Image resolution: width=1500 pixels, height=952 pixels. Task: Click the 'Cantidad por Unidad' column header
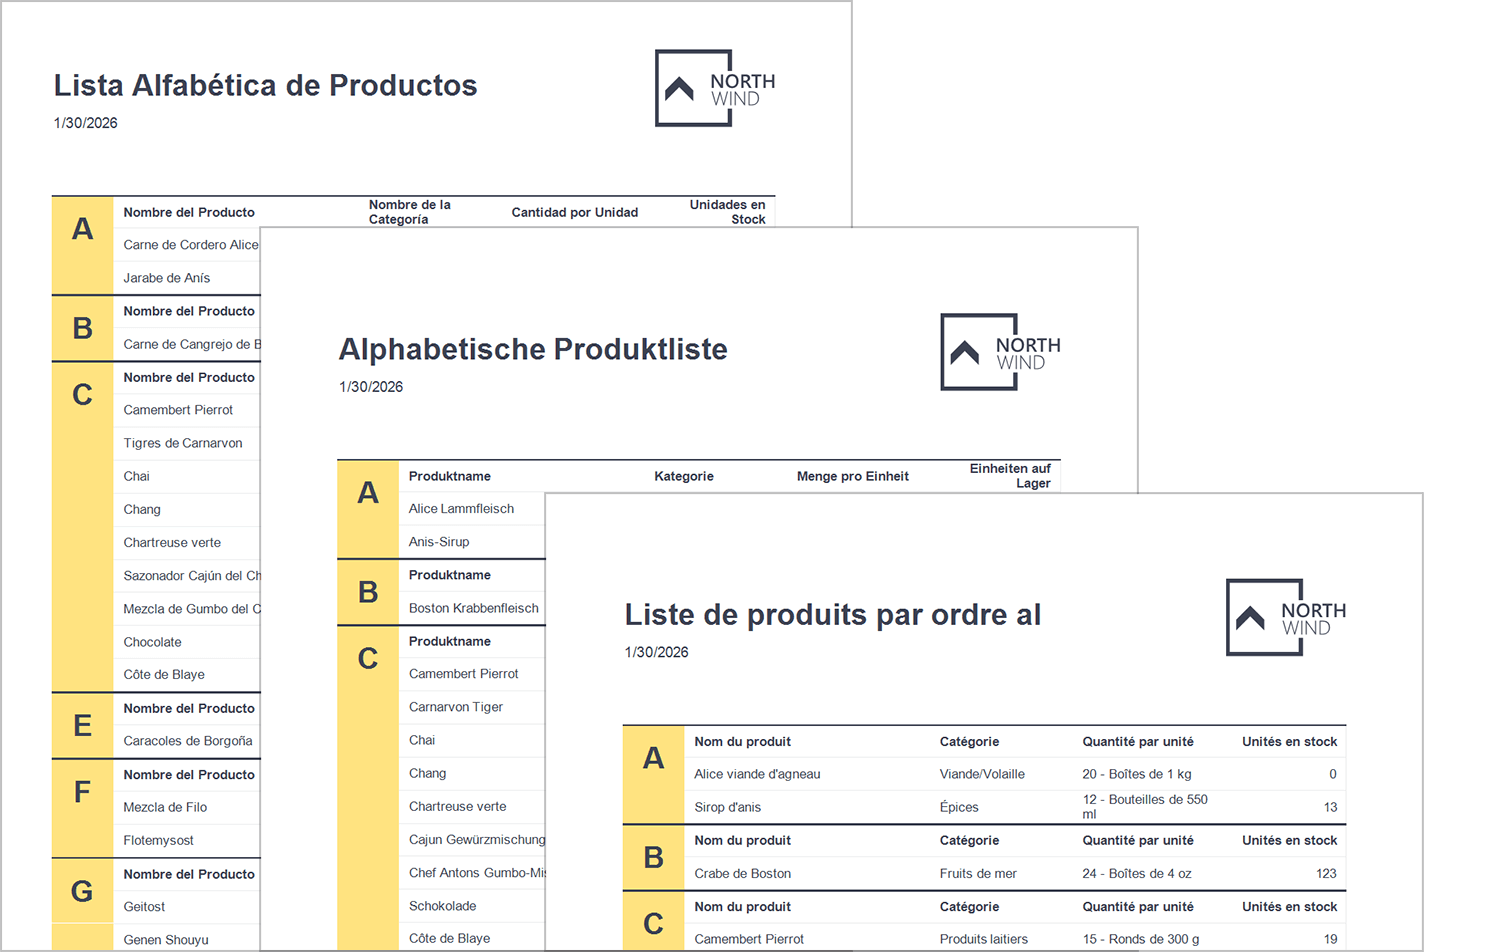tap(575, 212)
